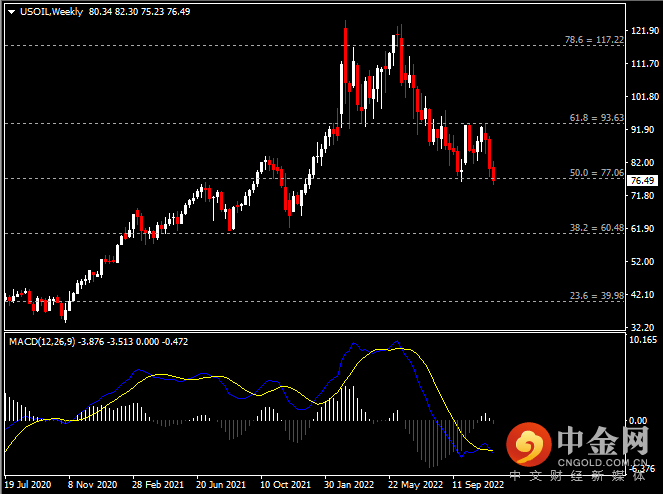Select the 78.6 = 117.22 Fibonacci label
Image resolution: width=663 pixels, height=494 pixels.
[x=596, y=40]
